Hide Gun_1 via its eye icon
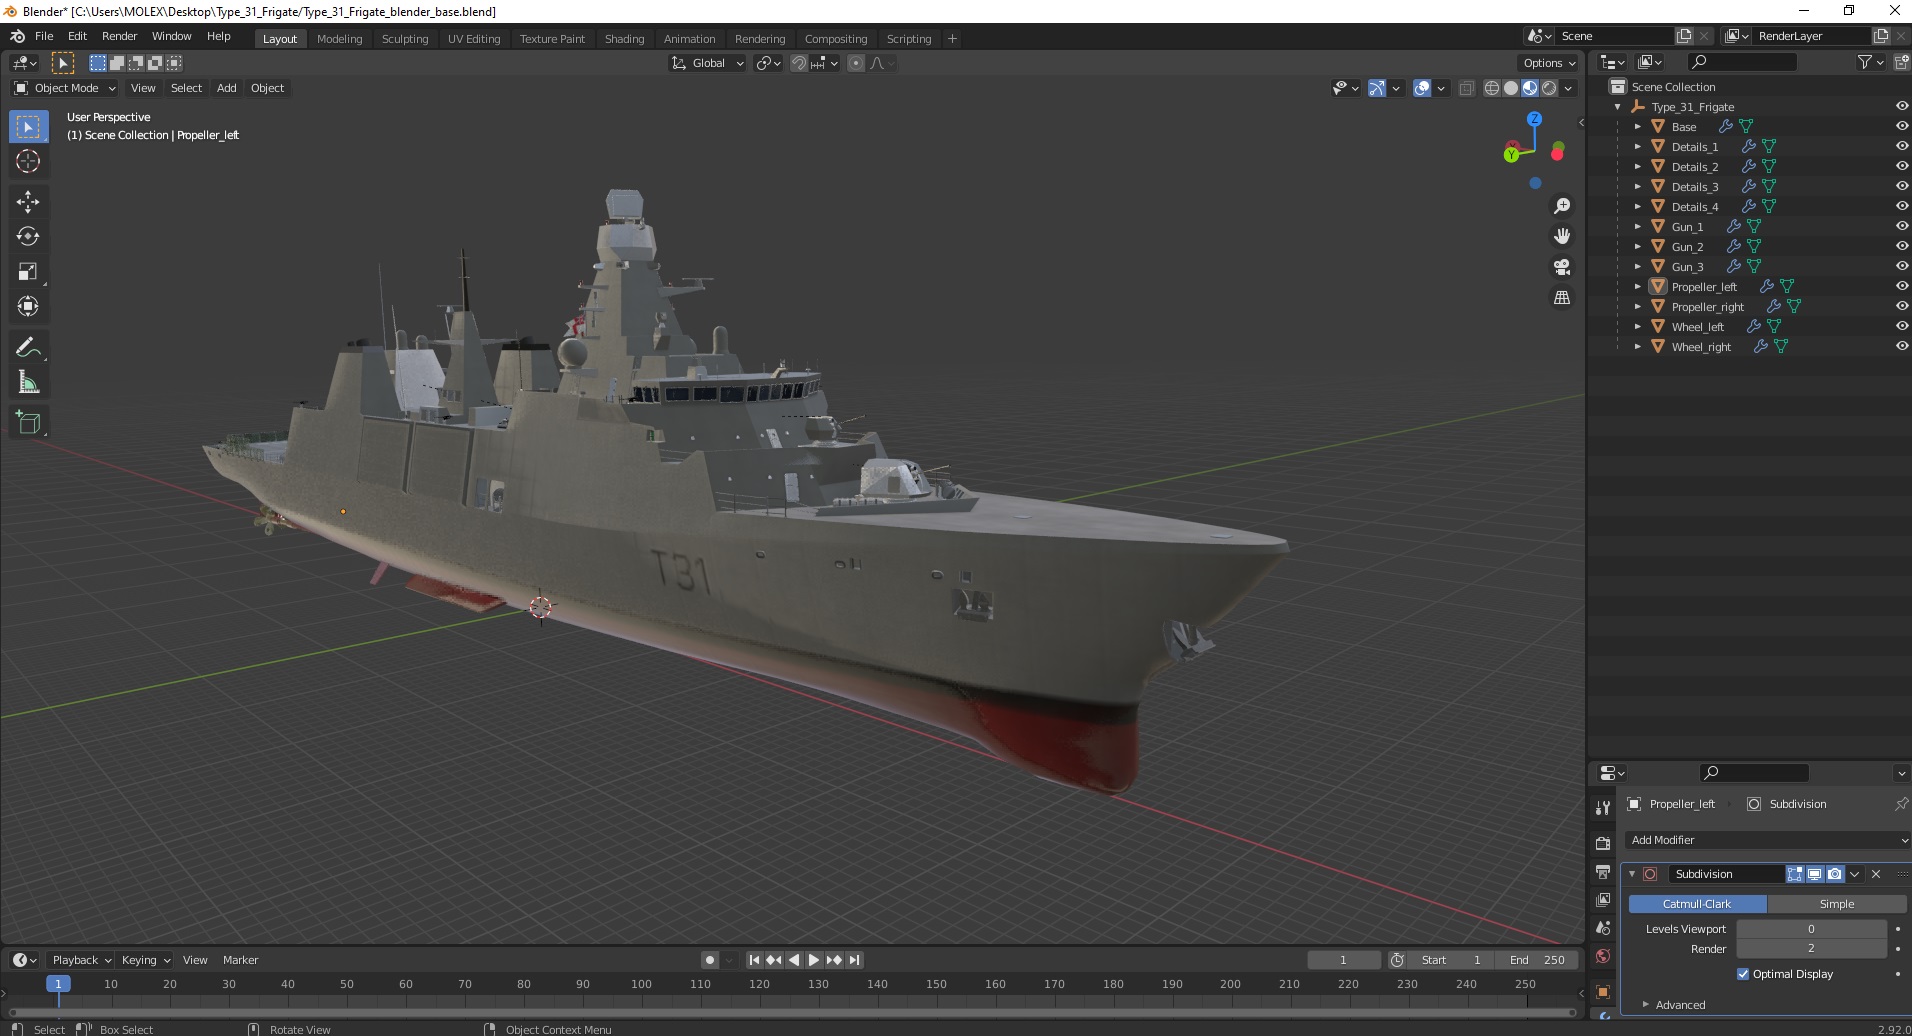This screenshot has width=1912, height=1036. pos(1901,226)
